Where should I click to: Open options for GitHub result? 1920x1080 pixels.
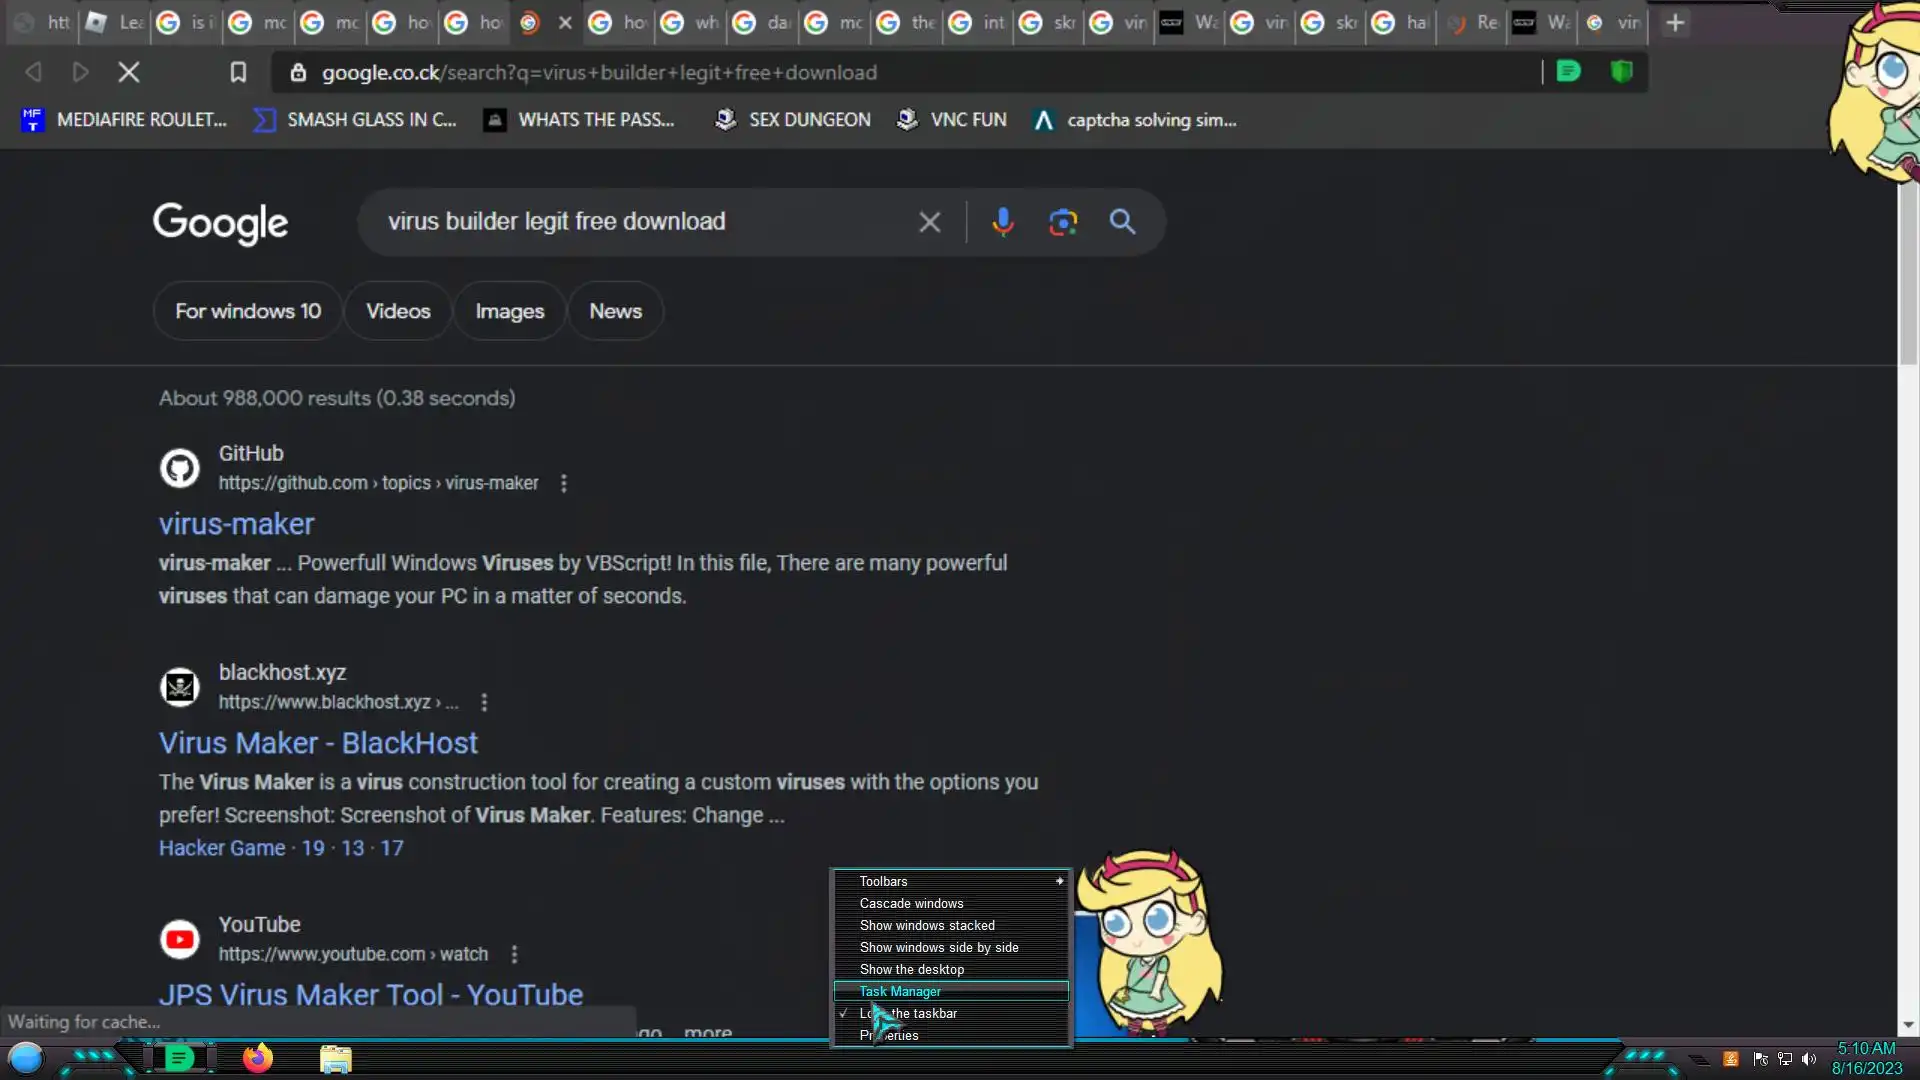point(564,484)
